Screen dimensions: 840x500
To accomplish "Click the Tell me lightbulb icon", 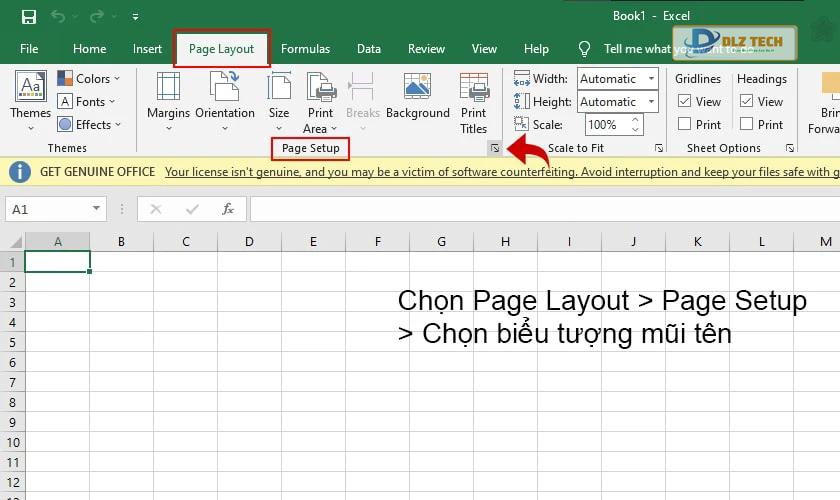I will coord(584,49).
